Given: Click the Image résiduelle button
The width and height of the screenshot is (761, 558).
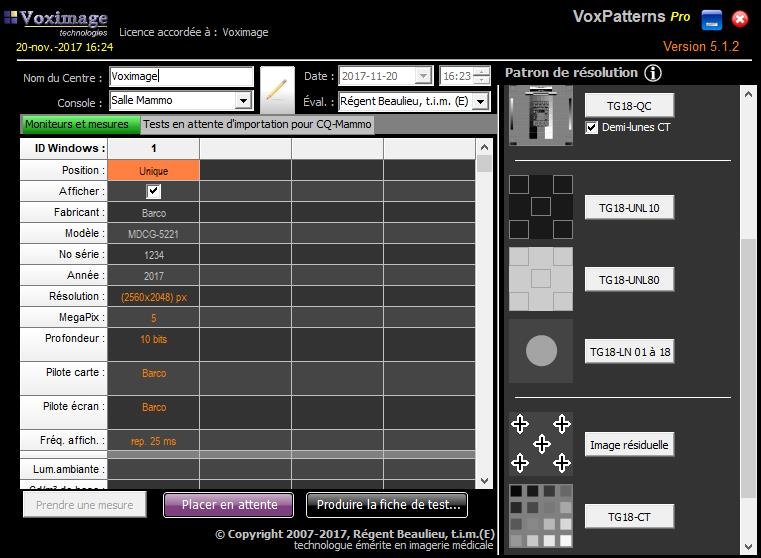Looking at the screenshot, I should (x=629, y=444).
